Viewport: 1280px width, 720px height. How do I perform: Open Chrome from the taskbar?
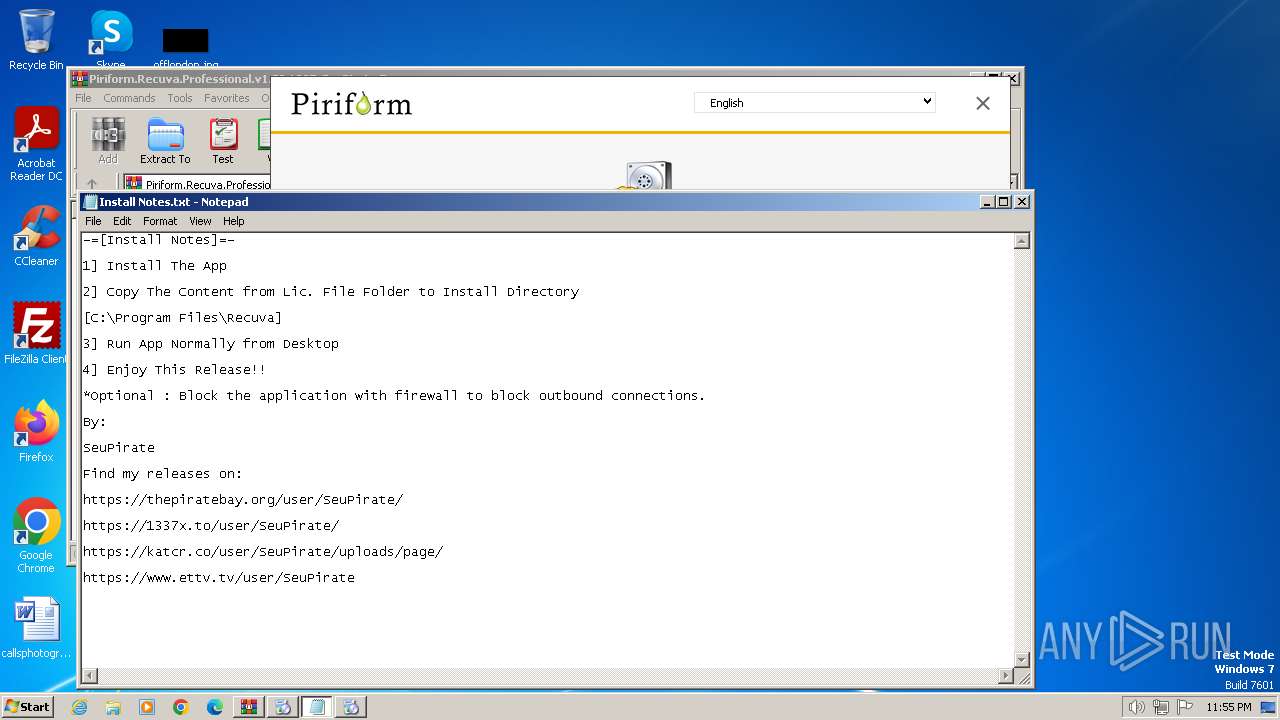point(181,707)
